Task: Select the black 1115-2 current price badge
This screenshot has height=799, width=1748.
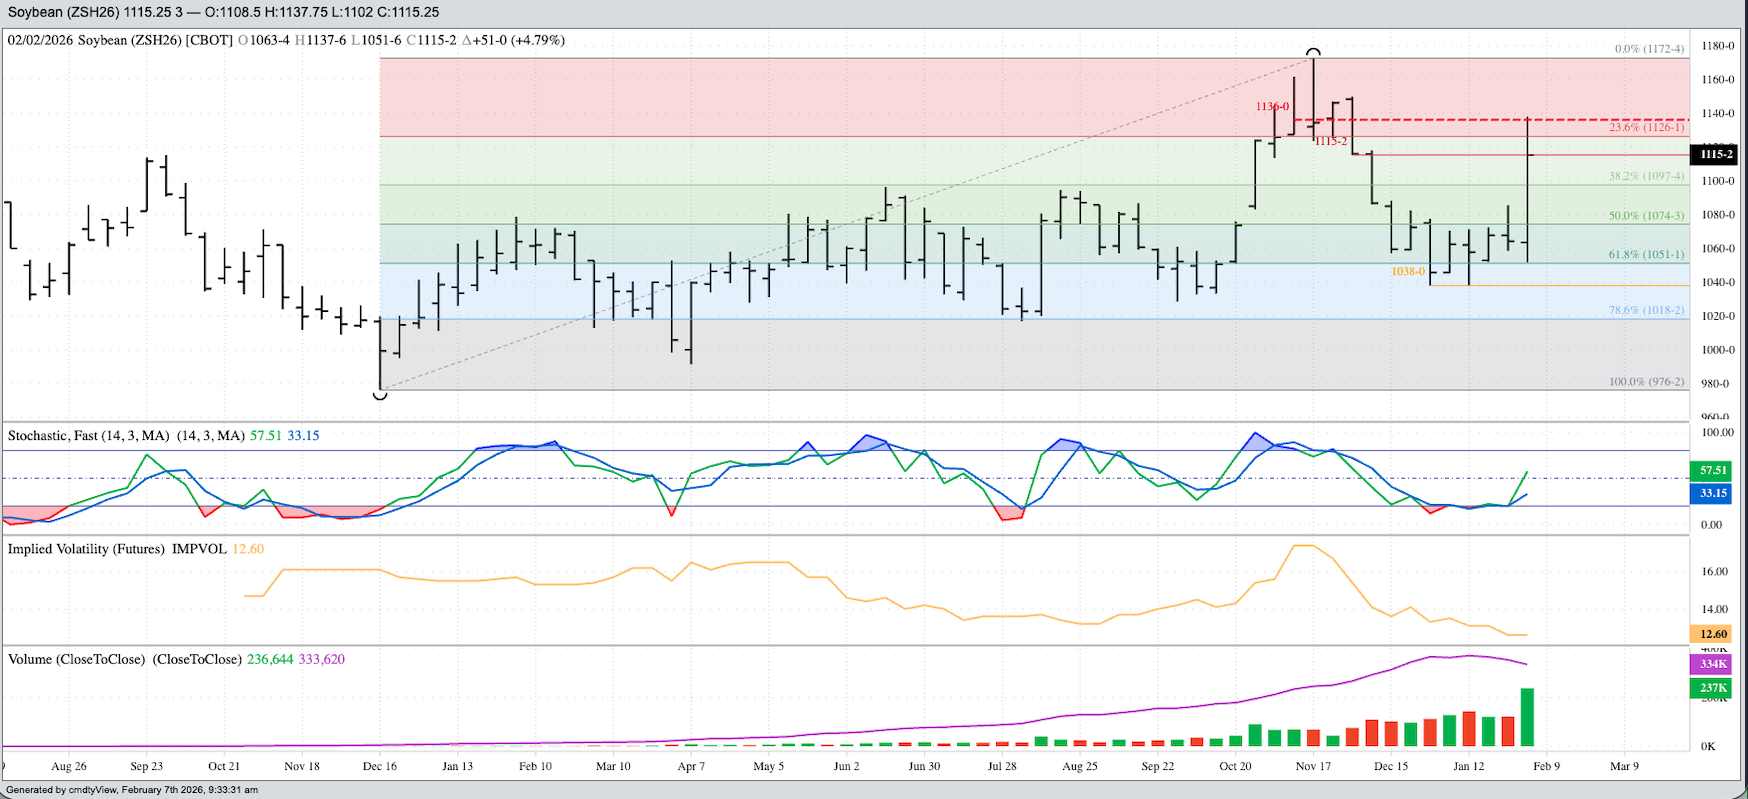Action: click(x=1715, y=154)
